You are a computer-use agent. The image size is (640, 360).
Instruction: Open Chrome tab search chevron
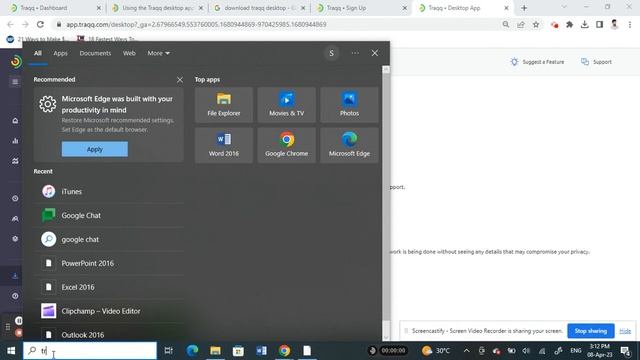564,7
